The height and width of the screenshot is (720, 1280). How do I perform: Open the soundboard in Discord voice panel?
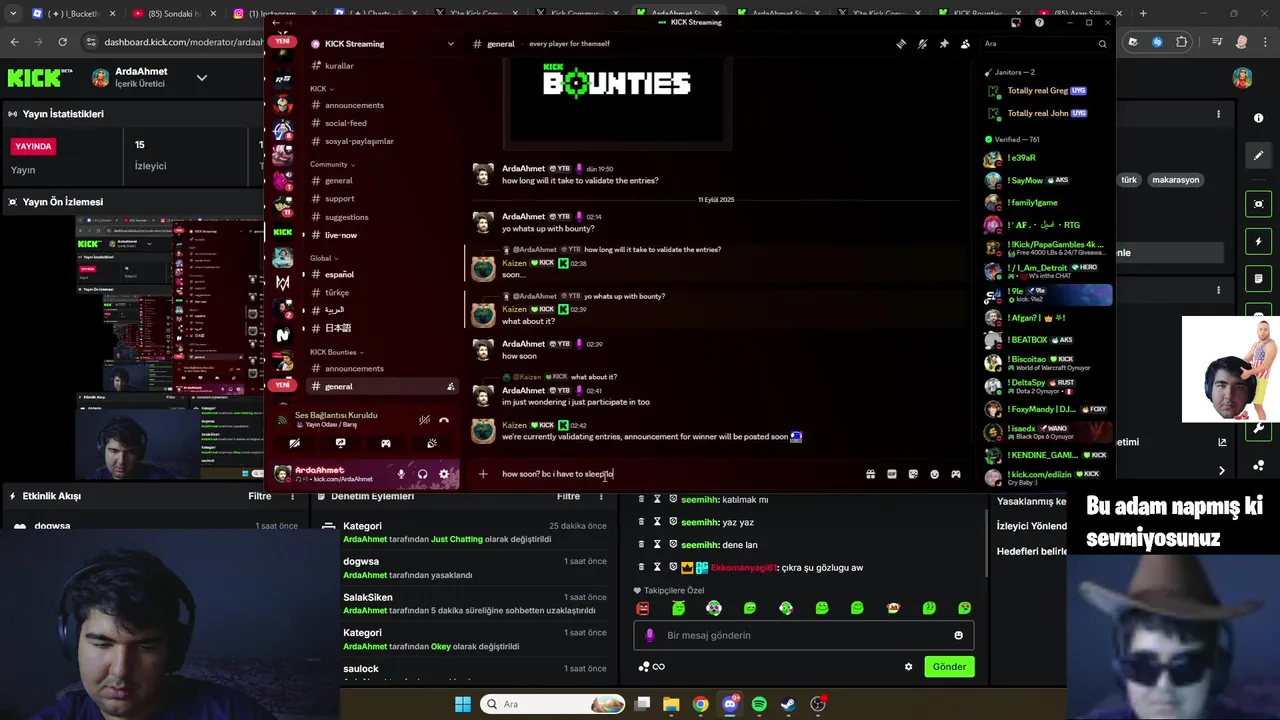432,443
